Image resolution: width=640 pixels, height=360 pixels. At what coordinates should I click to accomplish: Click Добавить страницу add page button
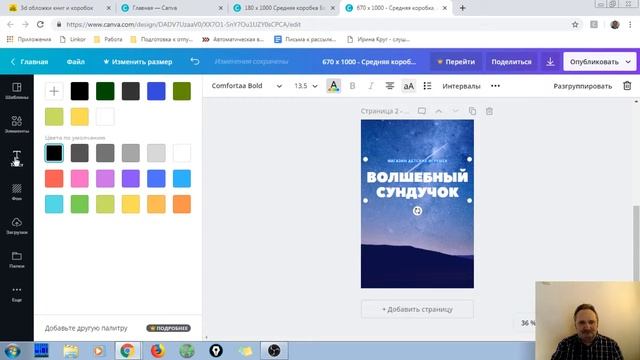pos(417,309)
